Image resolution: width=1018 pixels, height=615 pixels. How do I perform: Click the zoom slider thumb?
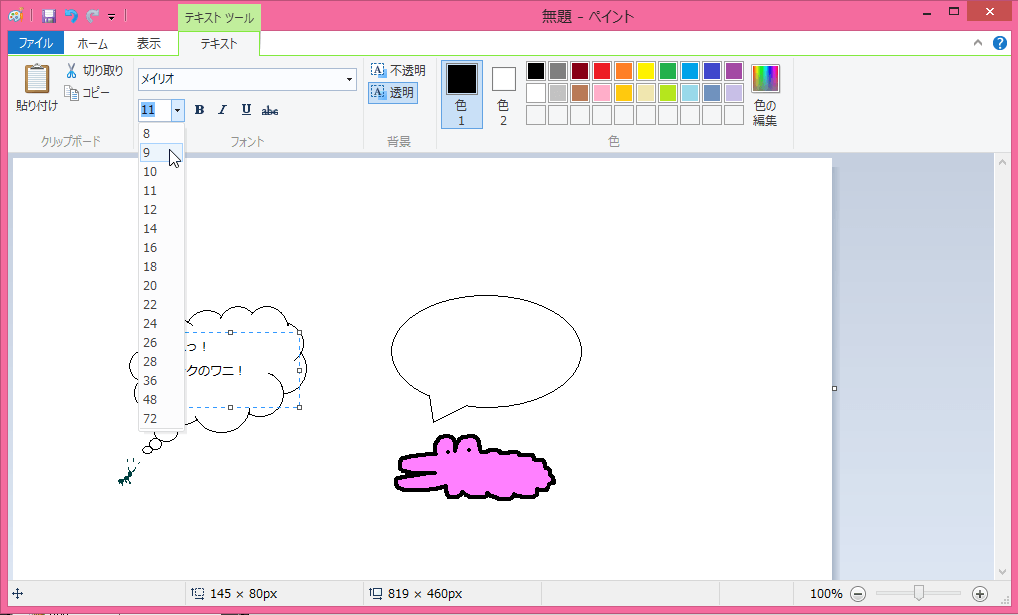919,593
